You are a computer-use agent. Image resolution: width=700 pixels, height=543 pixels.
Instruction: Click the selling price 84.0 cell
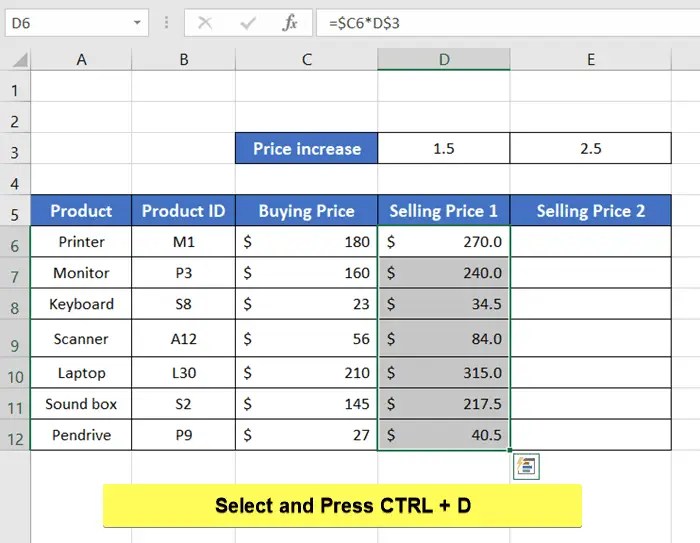[x=444, y=338]
